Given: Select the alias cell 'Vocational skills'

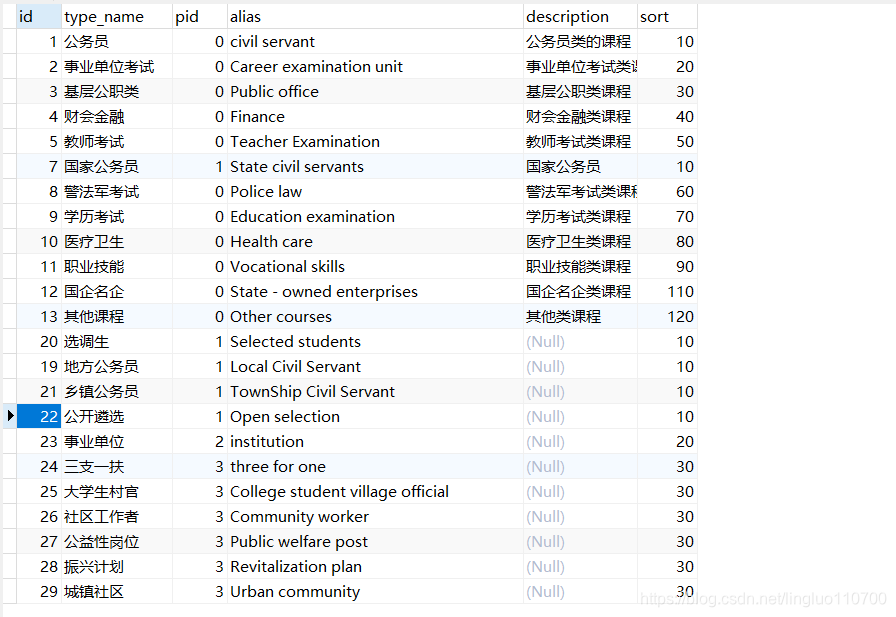Looking at the screenshot, I should [x=375, y=267].
